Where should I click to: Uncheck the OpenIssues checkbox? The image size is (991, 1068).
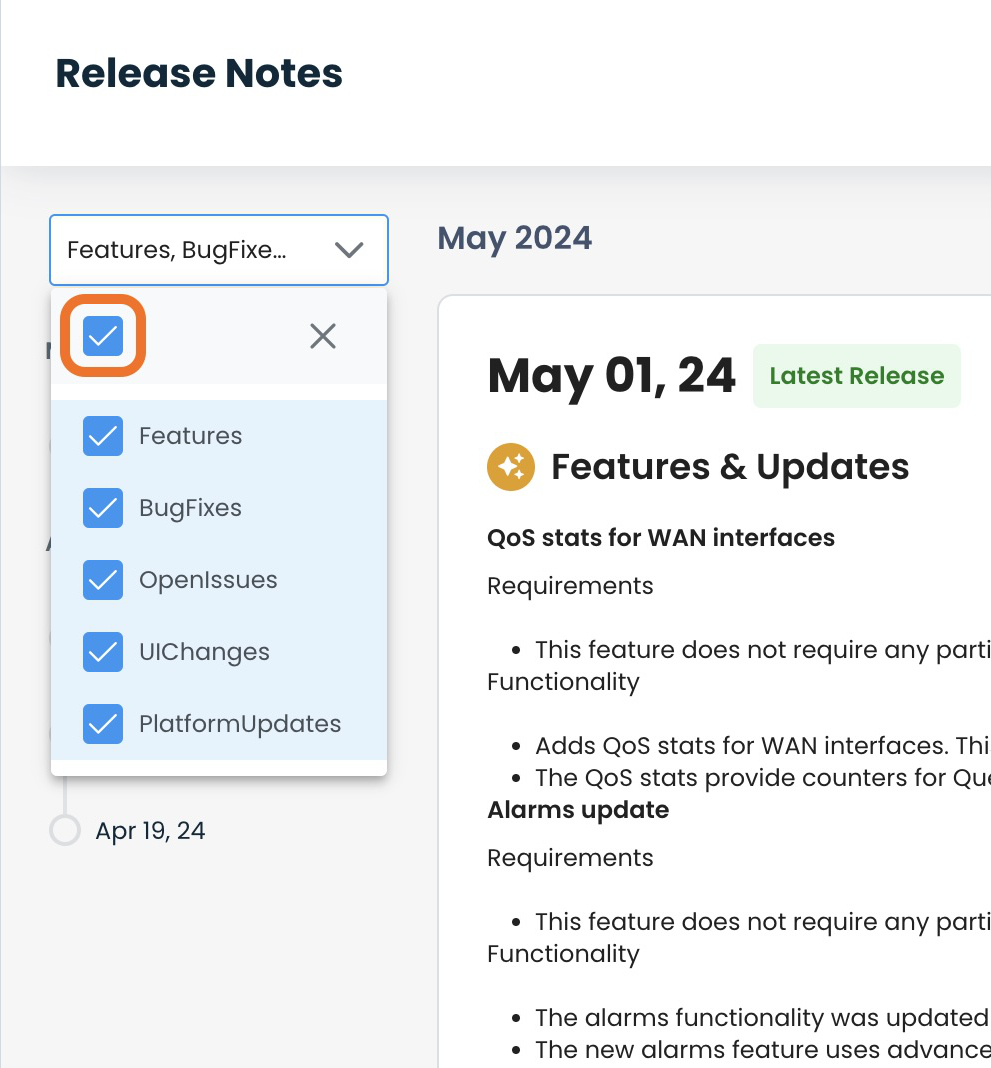(x=103, y=580)
